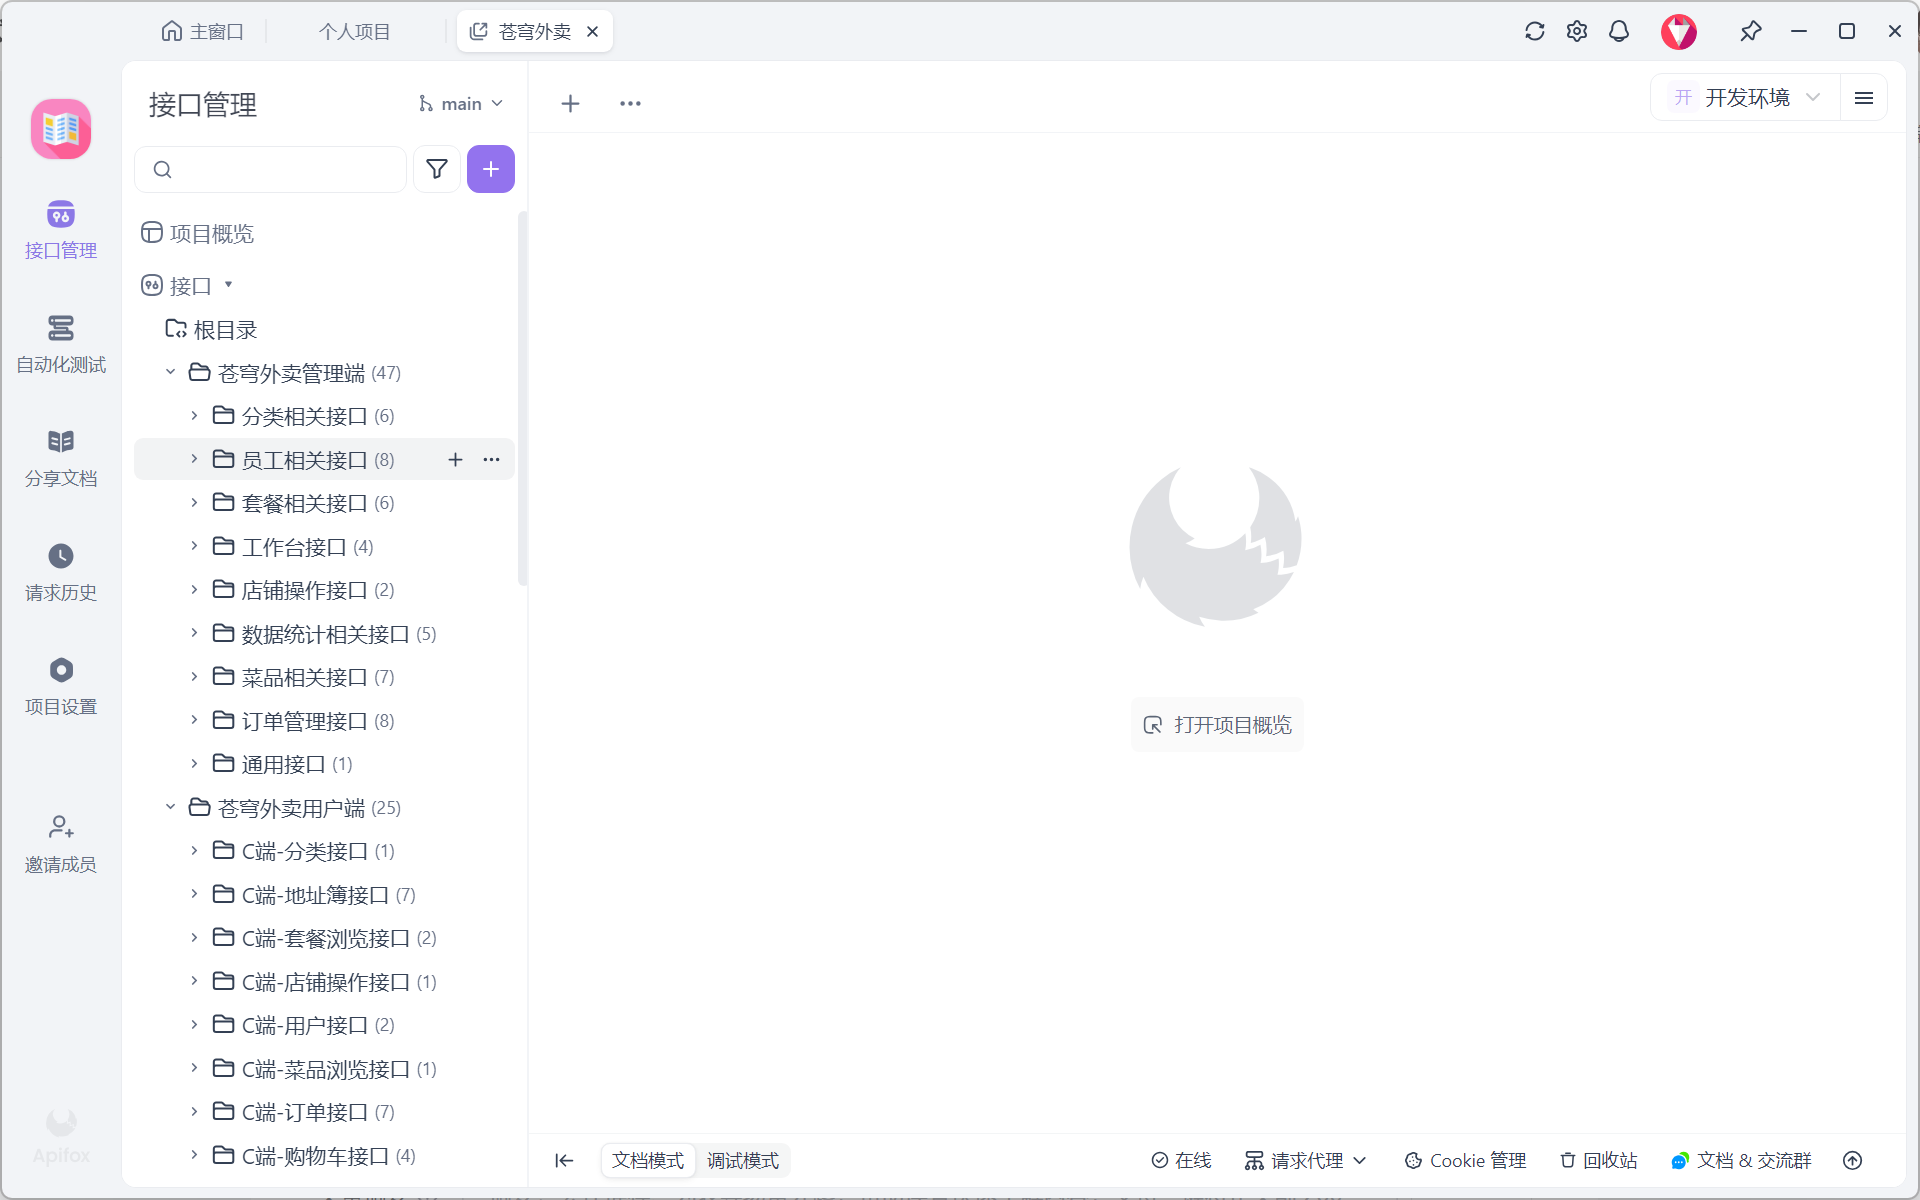Open 自动化测试 in left sidebar
Image resolution: width=1920 pixels, height=1200 pixels.
[61, 343]
